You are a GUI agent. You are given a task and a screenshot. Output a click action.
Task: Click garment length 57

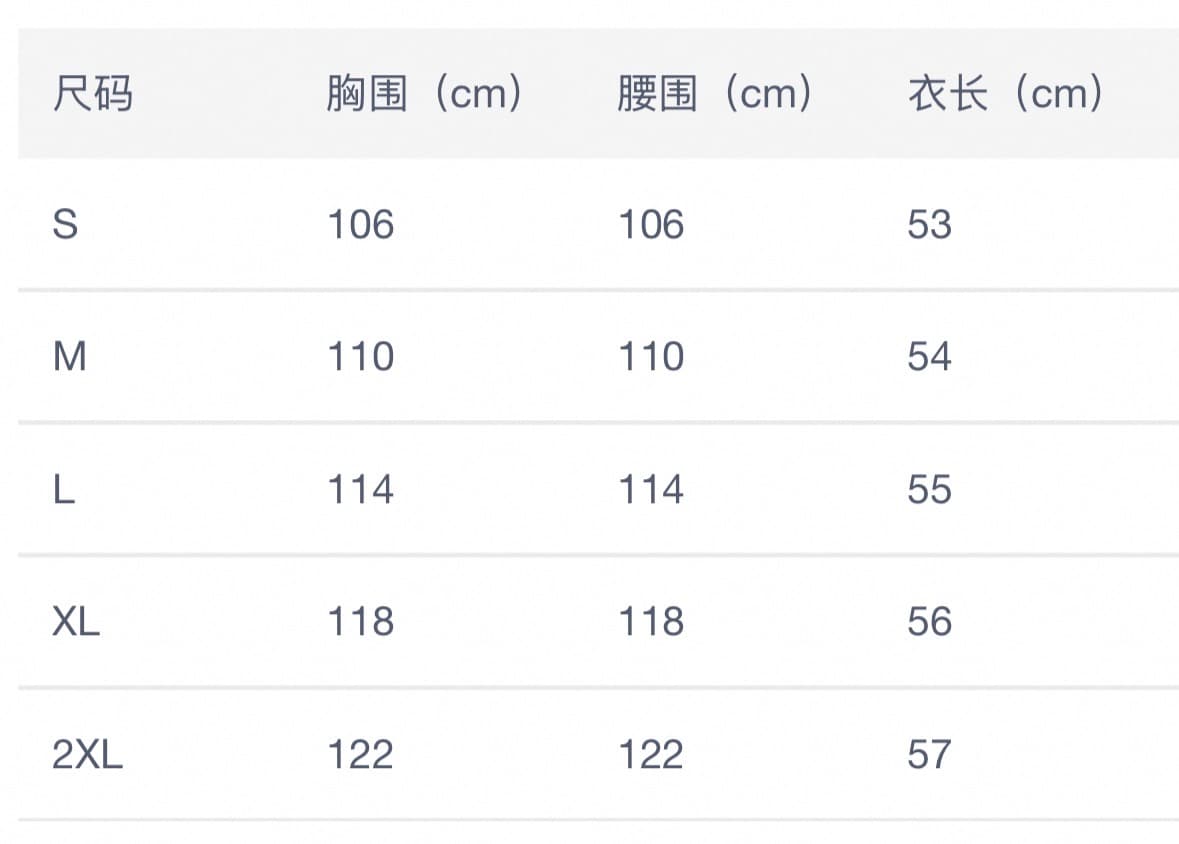point(929,754)
